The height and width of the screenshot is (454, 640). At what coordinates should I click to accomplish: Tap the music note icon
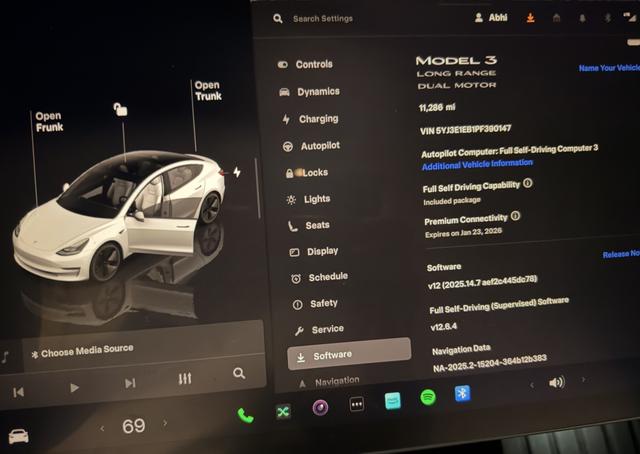[x=5, y=357]
